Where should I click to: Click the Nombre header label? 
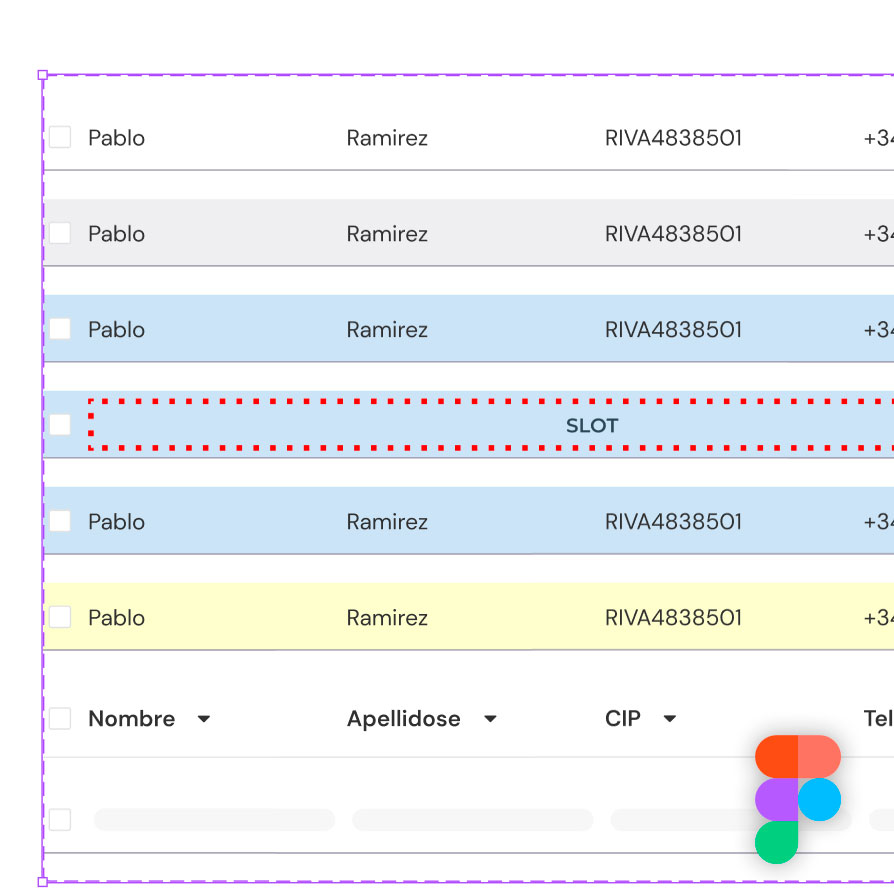tap(131, 718)
